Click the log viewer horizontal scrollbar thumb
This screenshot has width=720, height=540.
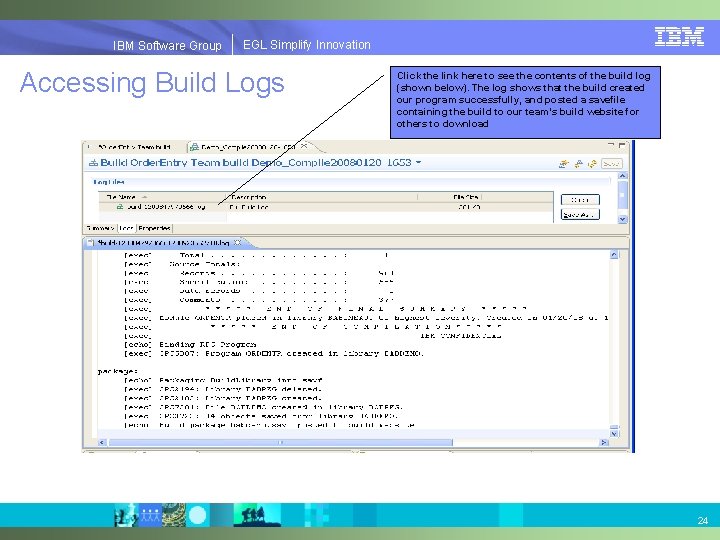(x=280, y=442)
